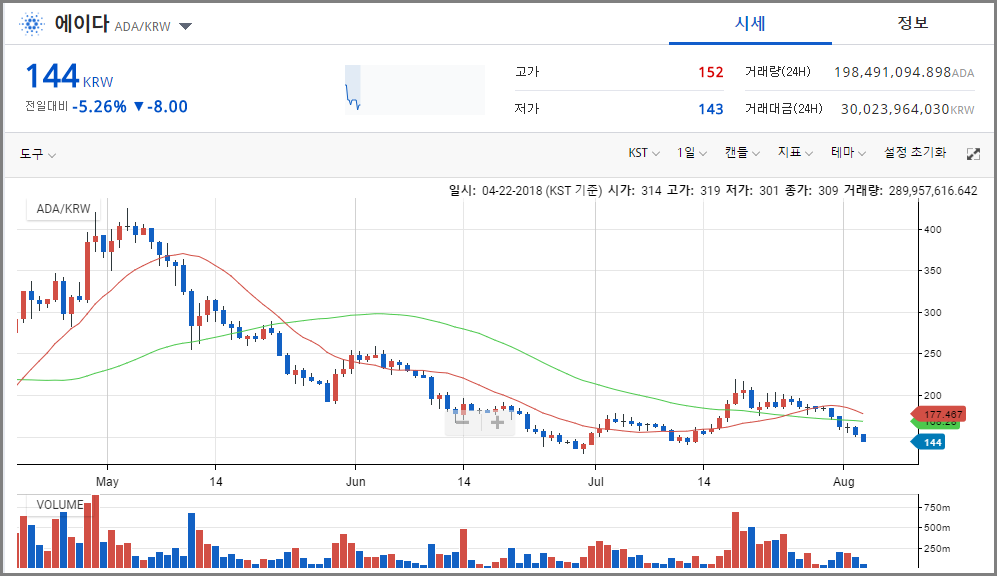This screenshot has height=576, width=997.
Task: Click the red 177.467 moving average price tag
Action: (x=942, y=414)
